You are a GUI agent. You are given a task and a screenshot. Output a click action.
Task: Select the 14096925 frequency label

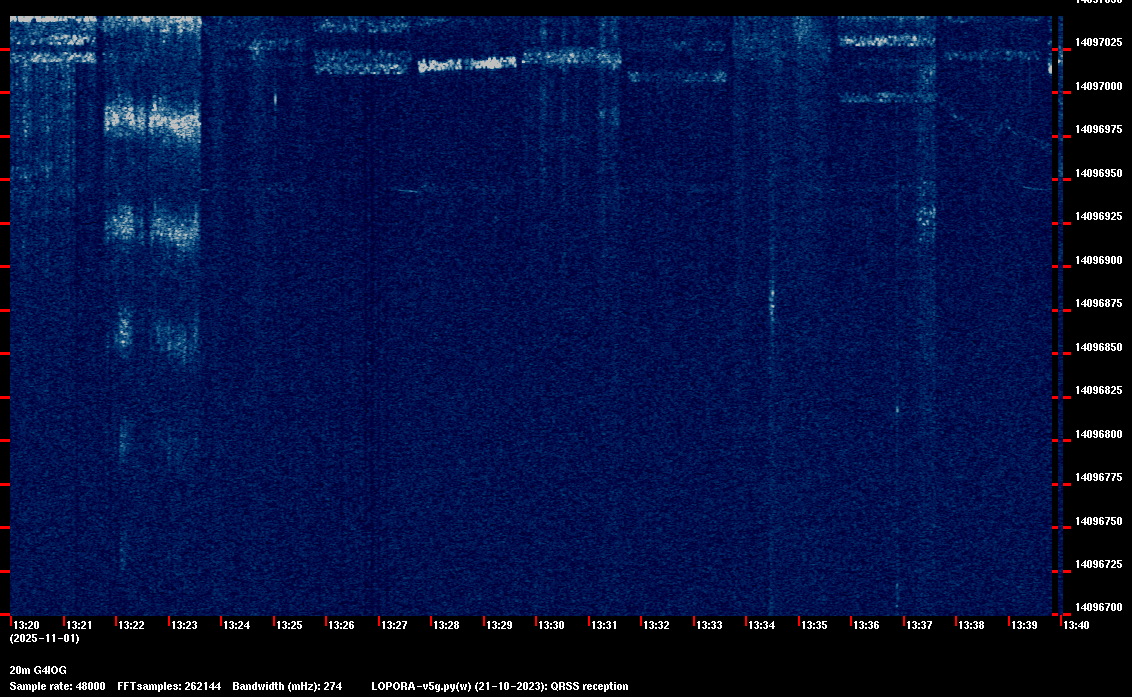[1099, 217]
